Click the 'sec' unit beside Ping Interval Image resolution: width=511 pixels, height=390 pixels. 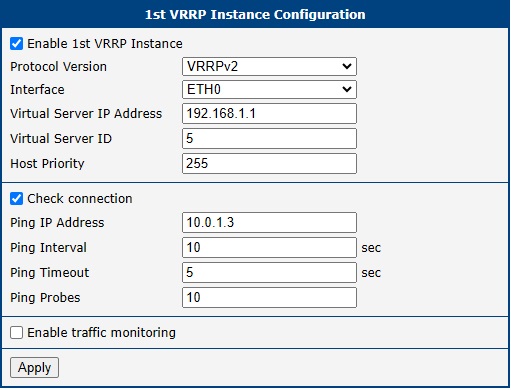[x=371, y=248]
